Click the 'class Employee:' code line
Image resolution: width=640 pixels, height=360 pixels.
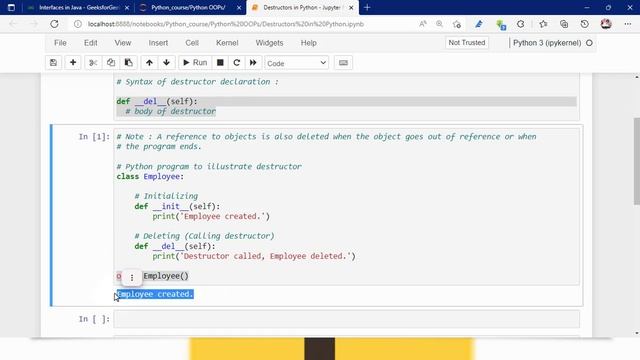pos(150,176)
